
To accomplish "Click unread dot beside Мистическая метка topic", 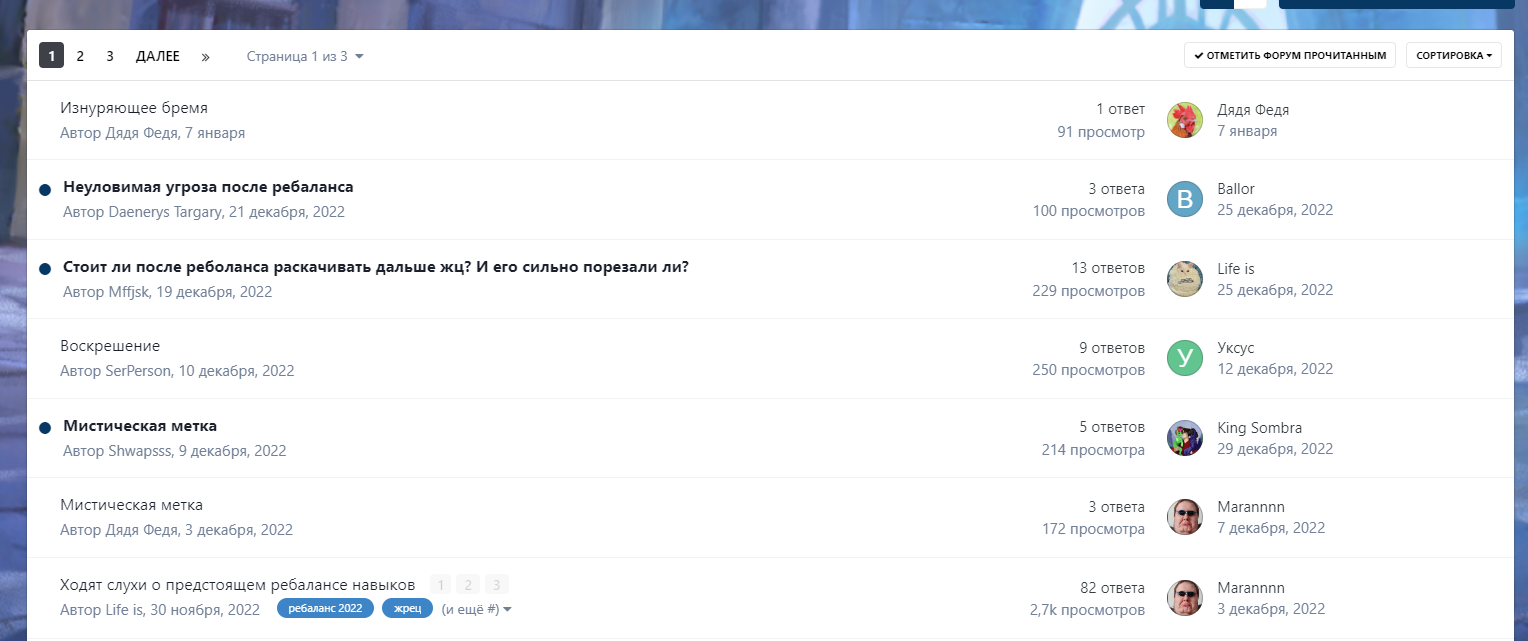I will 45,428.
